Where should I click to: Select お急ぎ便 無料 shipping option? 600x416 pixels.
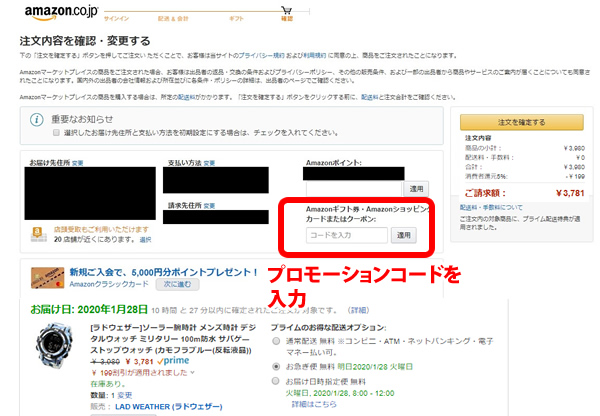(276, 367)
